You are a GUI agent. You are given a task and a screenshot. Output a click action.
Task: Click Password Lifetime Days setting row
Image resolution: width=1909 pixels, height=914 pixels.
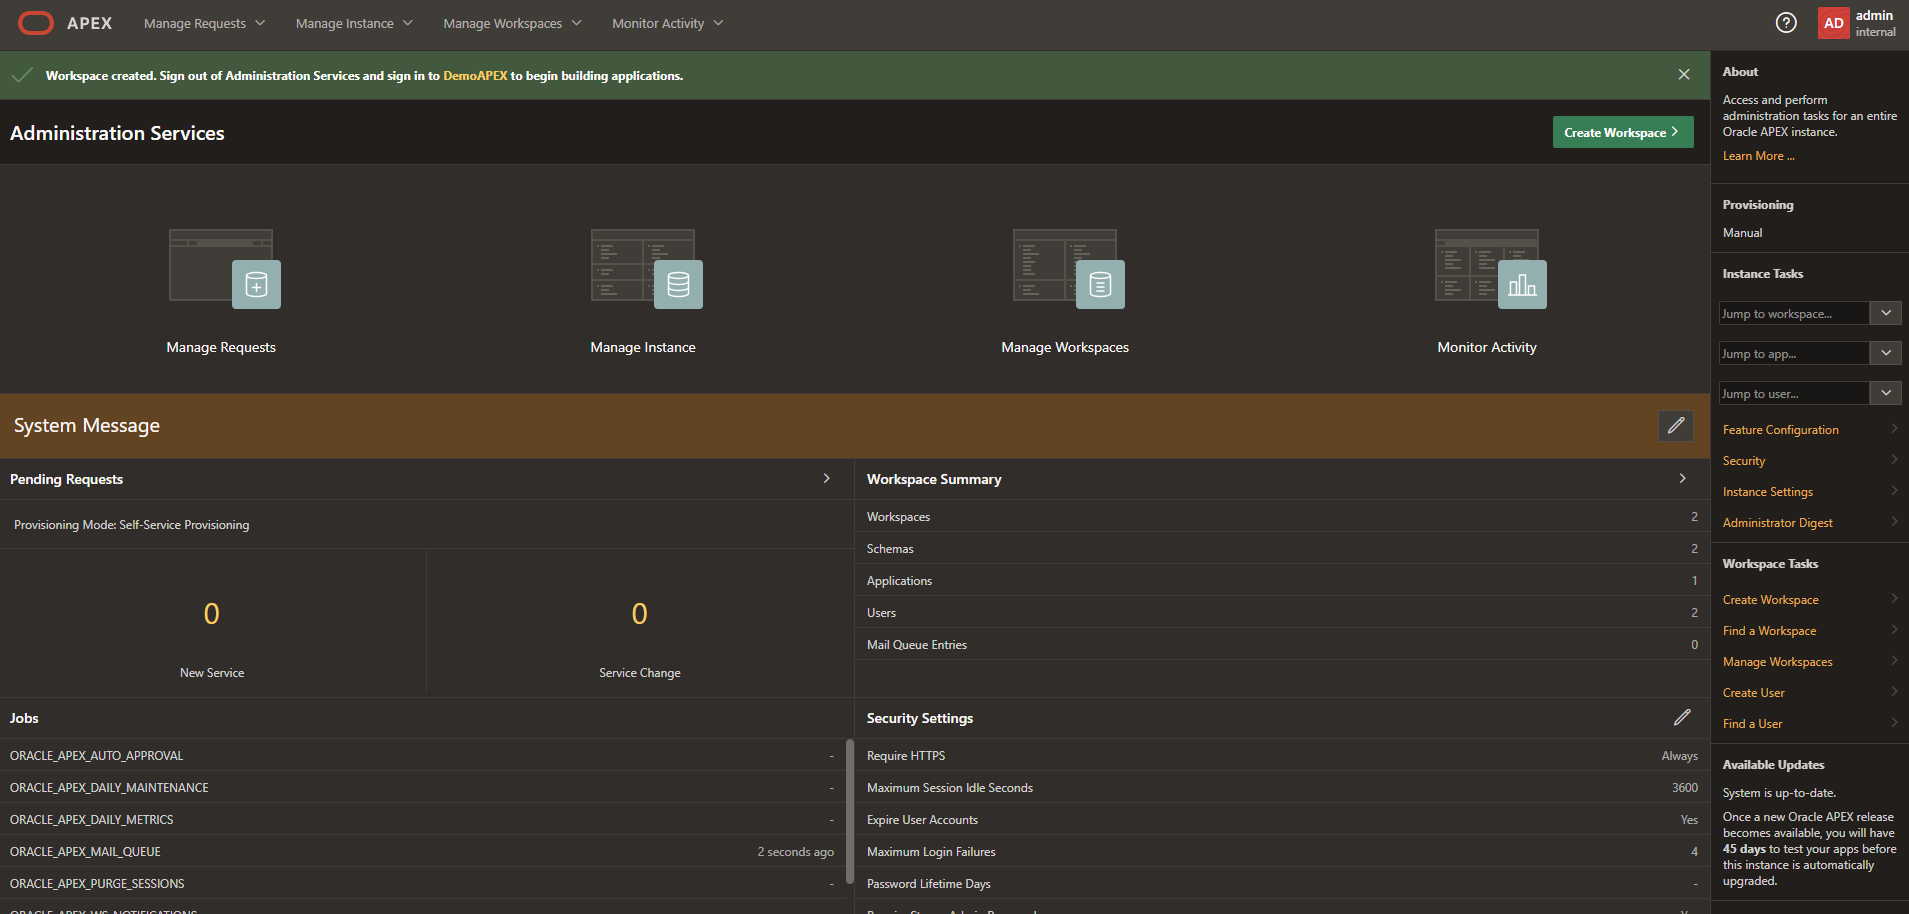point(1282,883)
